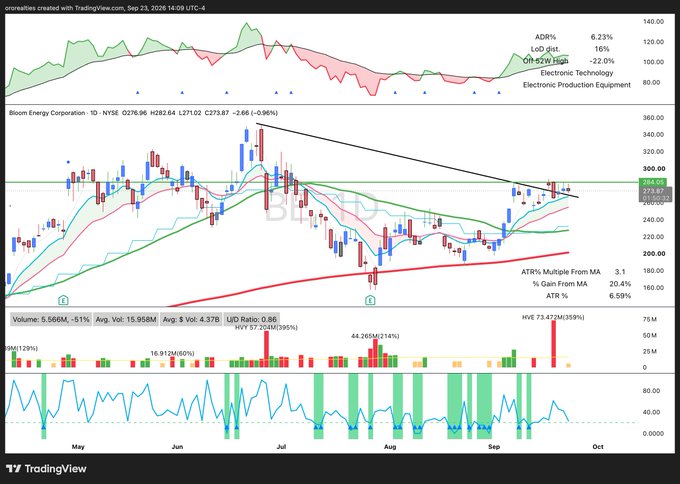Click the 0.0000 label on bottom oscillator axis
This screenshot has width=680, height=484.
pos(651,433)
